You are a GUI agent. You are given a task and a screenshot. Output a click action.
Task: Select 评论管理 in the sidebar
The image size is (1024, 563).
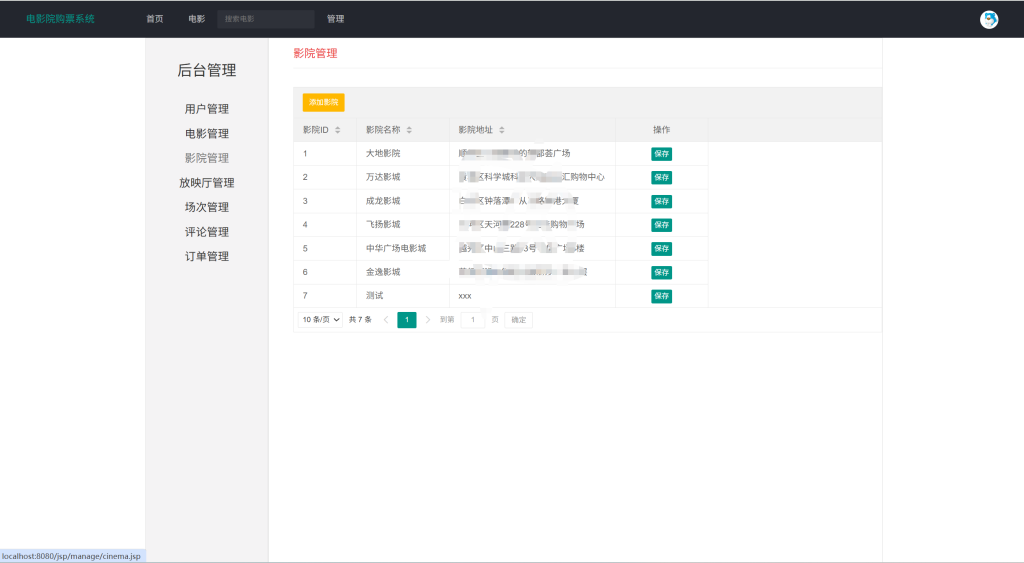click(206, 232)
